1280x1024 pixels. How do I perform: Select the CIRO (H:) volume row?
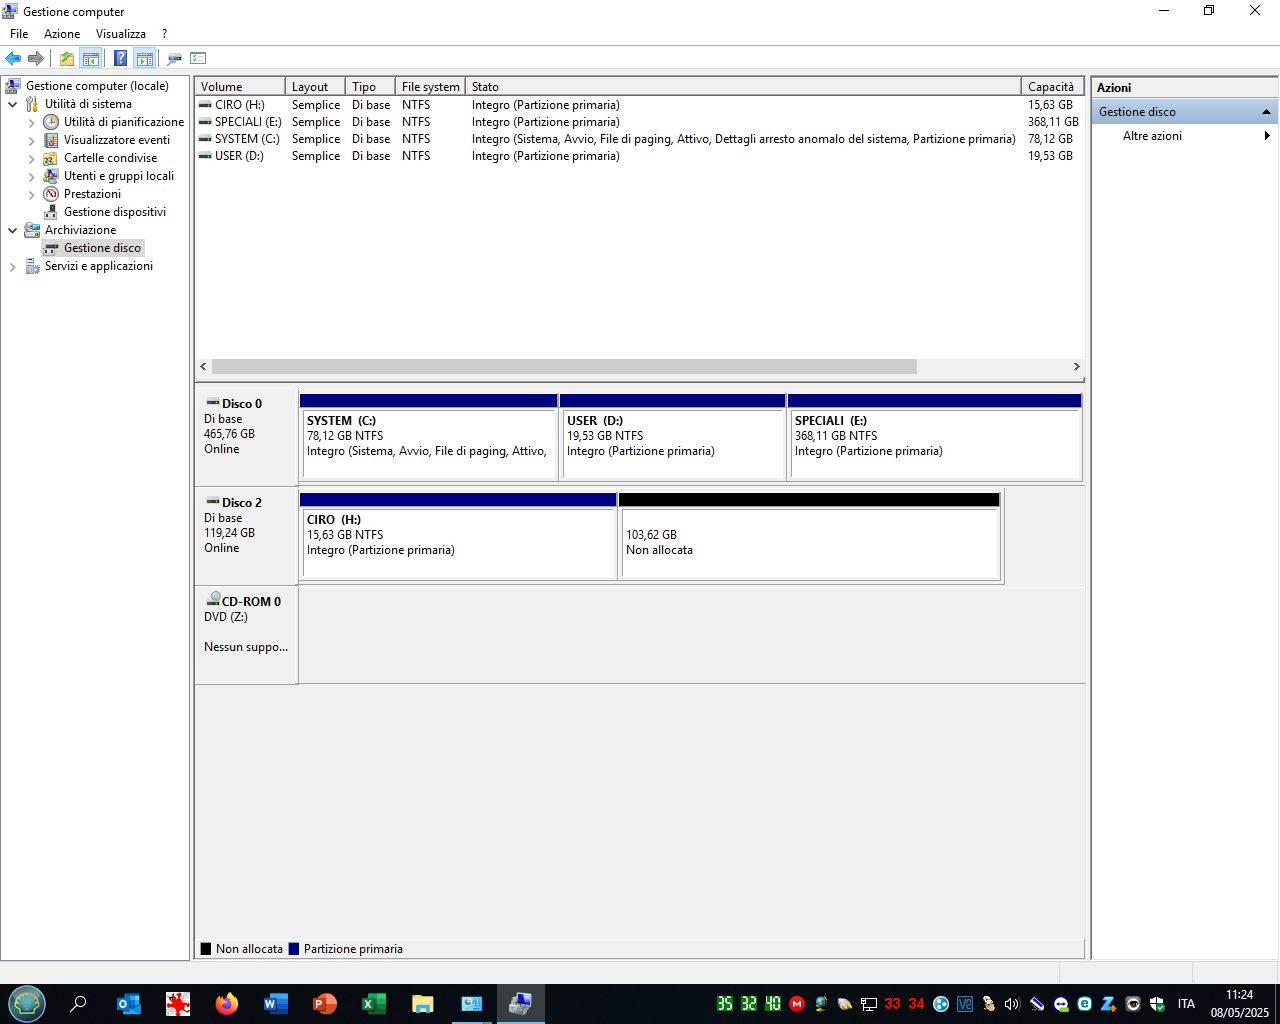coord(639,105)
